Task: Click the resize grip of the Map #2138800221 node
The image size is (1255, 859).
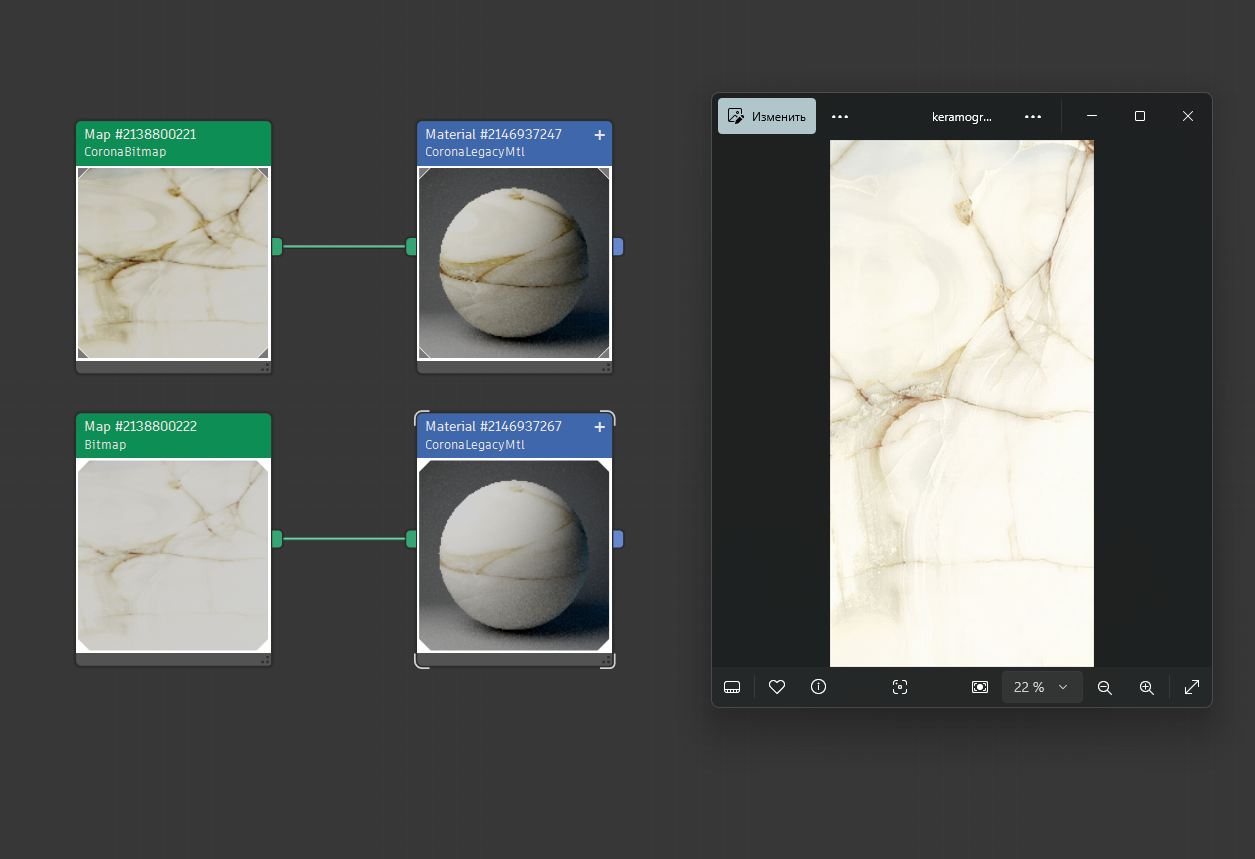Action: (265, 368)
